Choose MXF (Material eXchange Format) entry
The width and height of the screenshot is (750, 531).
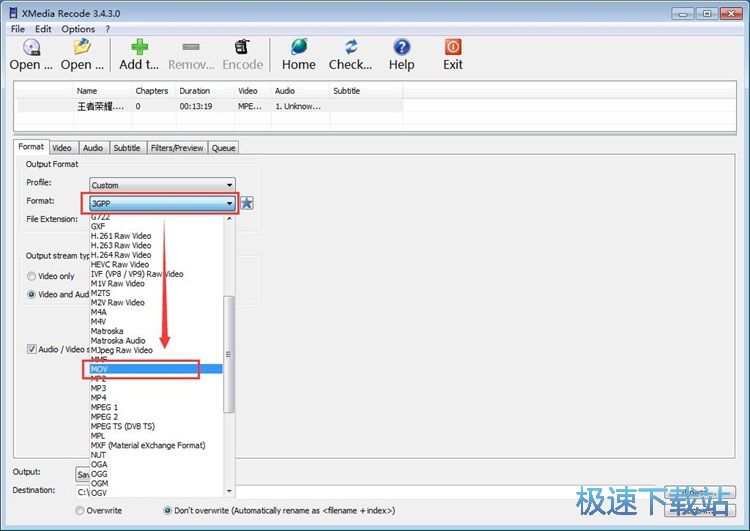156,445
